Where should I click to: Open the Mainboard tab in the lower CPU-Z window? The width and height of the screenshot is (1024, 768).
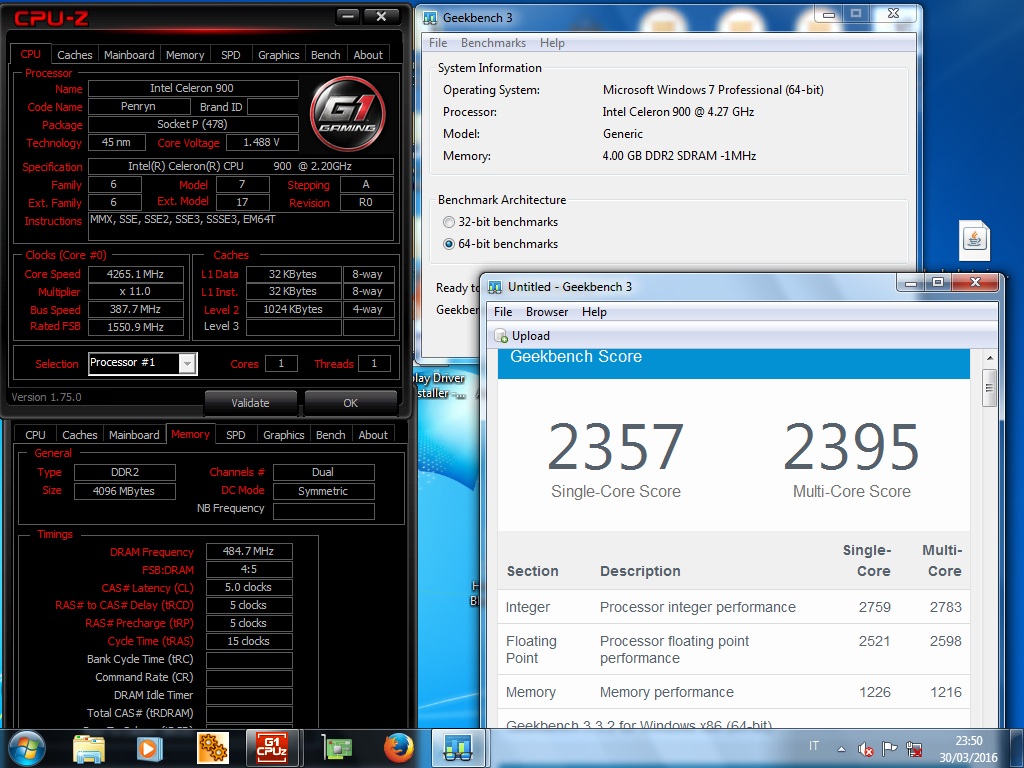[134, 435]
